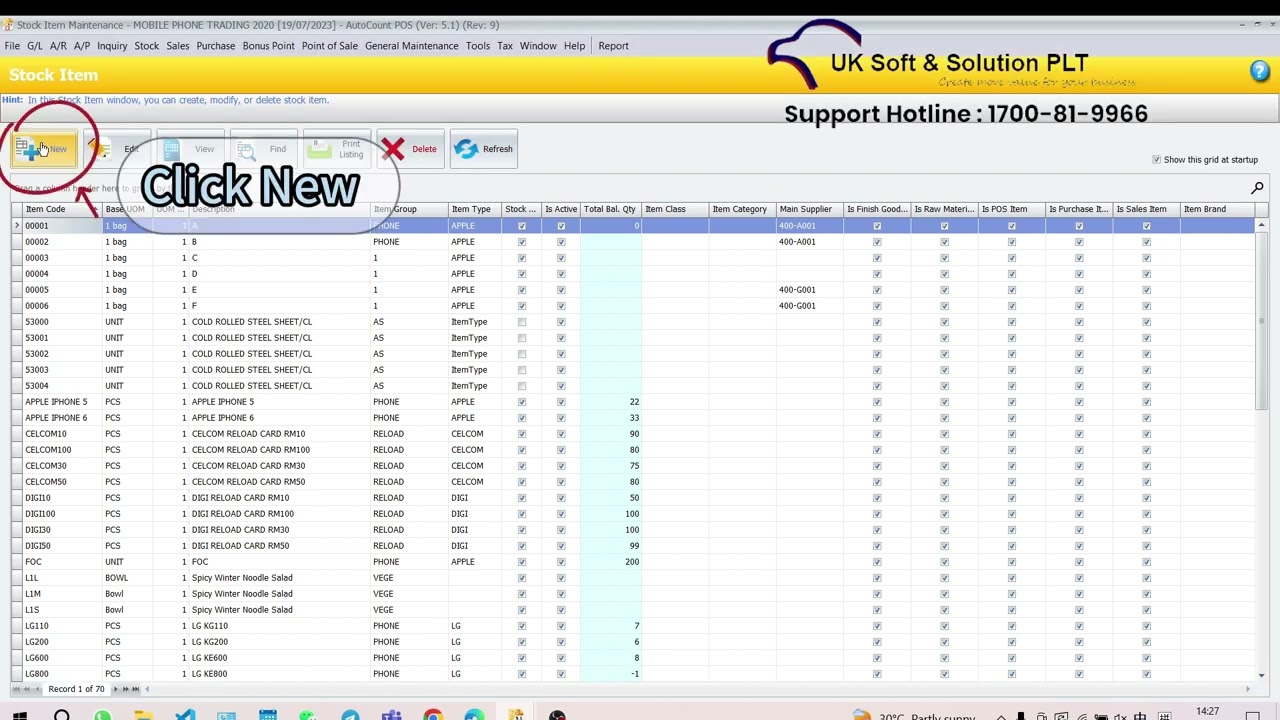Open the Point of Sale menu
Image resolution: width=1280 pixels, height=720 pixels.
pyautogui.click(x=329, y=46)
